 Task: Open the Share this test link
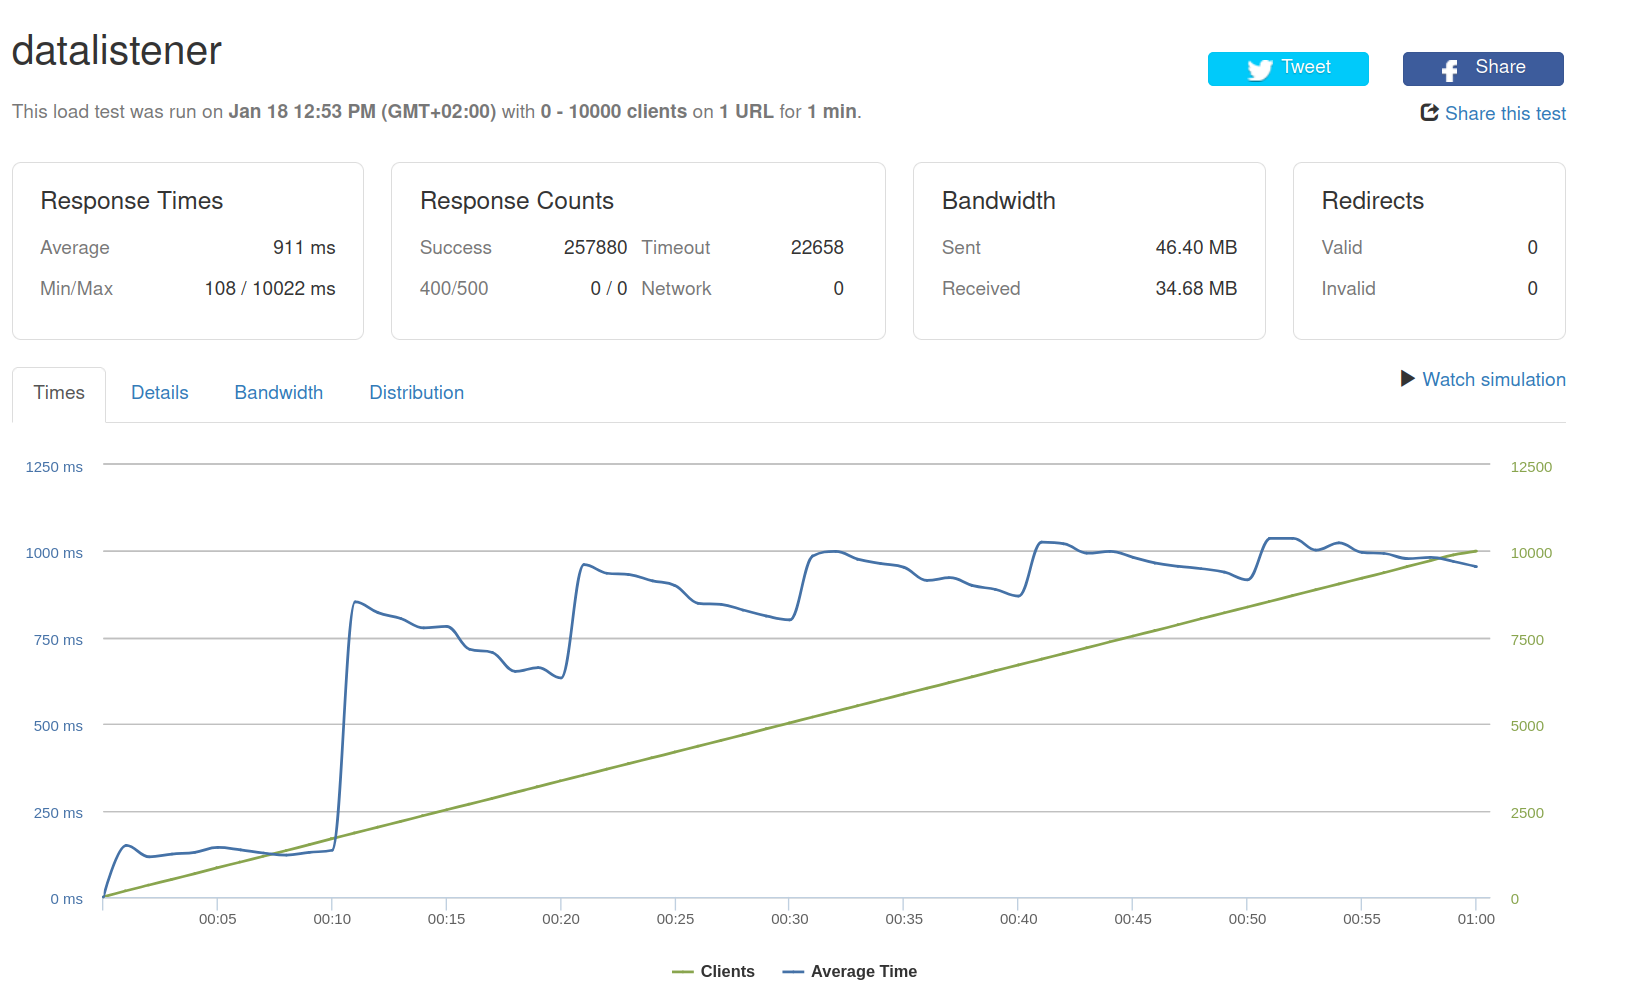coord(1505,114)
